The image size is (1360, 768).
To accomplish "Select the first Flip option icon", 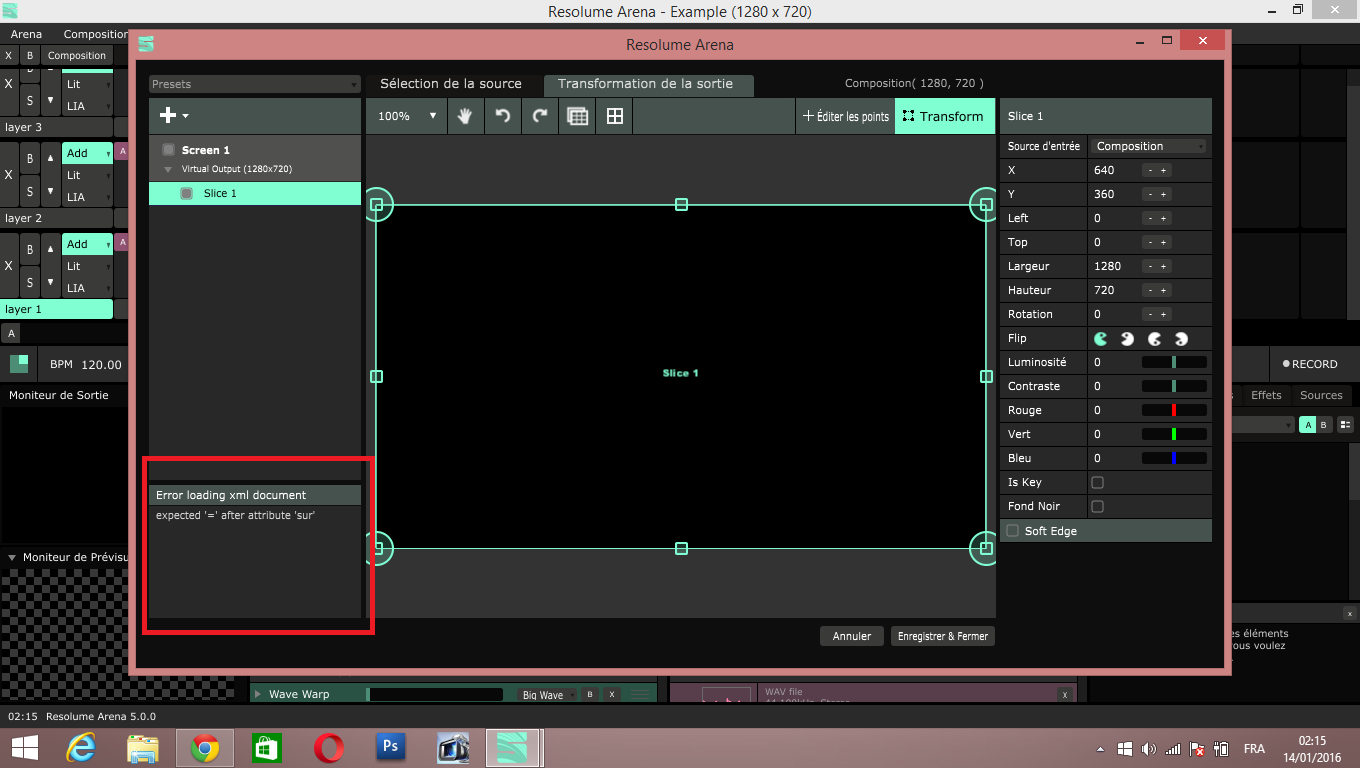I will coord(1101,338).
